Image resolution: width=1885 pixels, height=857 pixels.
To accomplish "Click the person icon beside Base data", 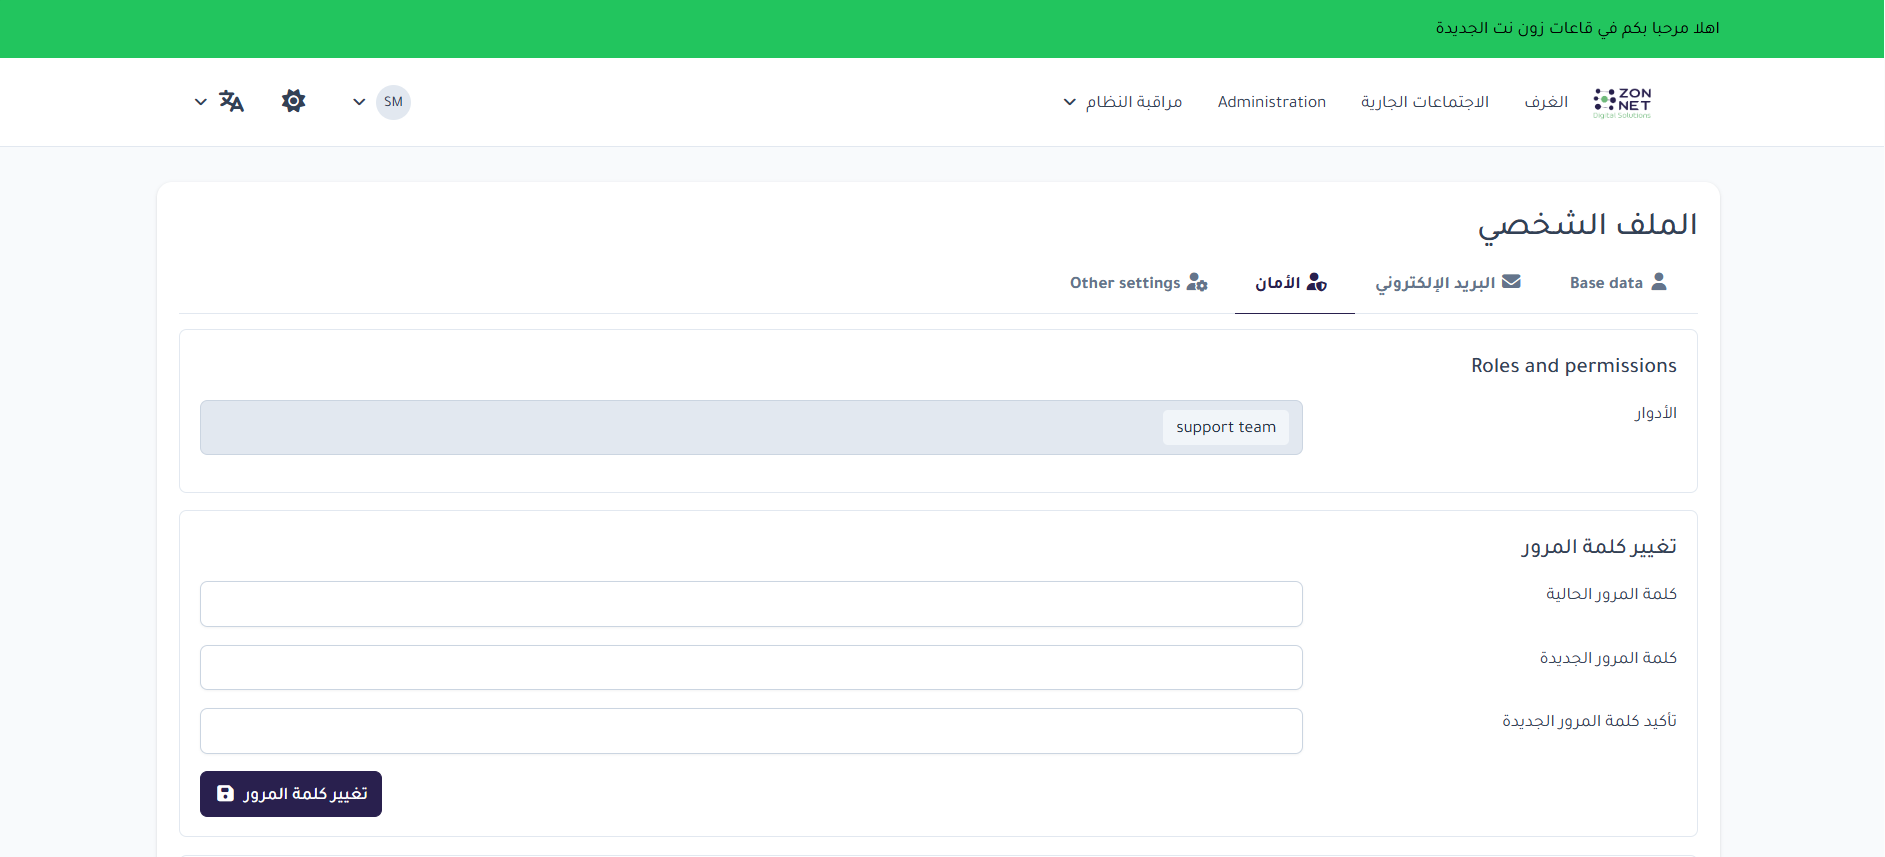I will coord(1659,282).
